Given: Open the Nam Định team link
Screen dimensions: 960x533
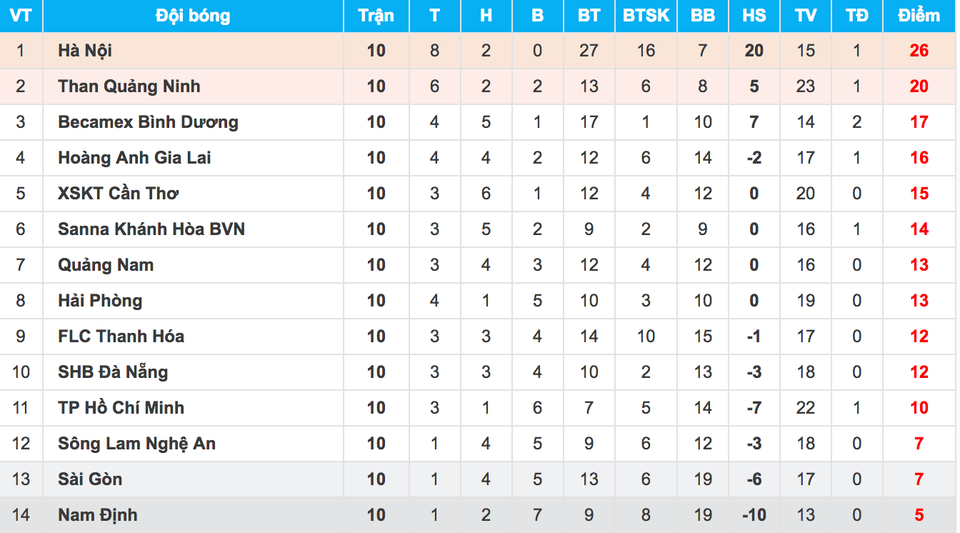Looking at the screenshot, I should pyautogui.click(x=98, y=515).
